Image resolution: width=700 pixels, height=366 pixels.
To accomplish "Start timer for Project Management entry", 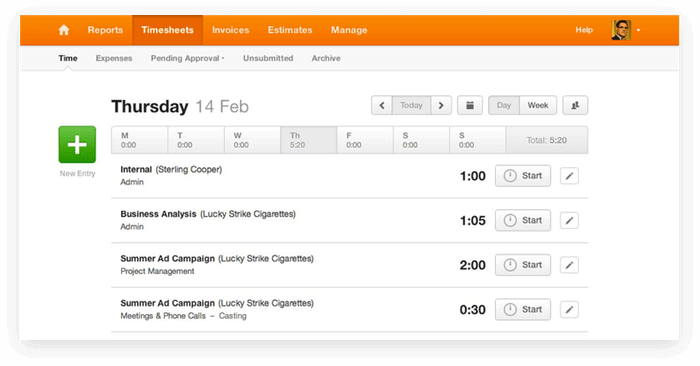I will click(x=523, y=265).
